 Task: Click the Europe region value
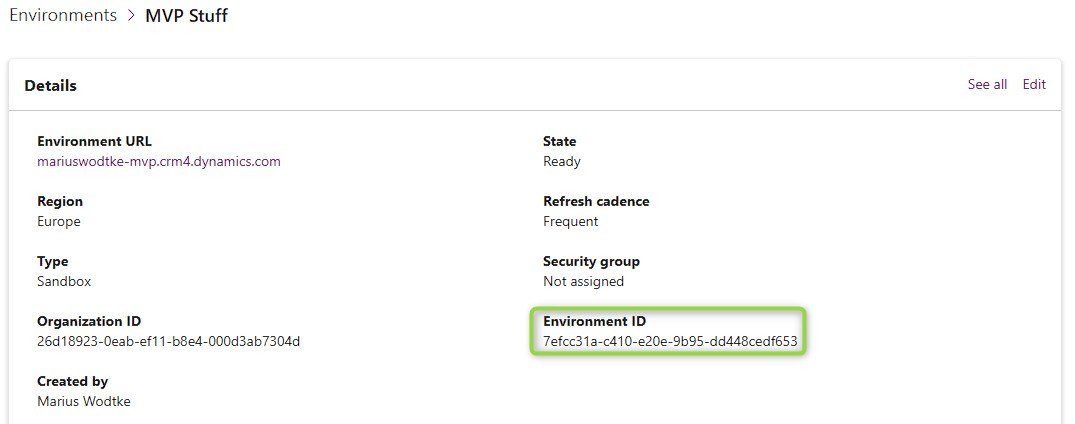tap(59, 221)
